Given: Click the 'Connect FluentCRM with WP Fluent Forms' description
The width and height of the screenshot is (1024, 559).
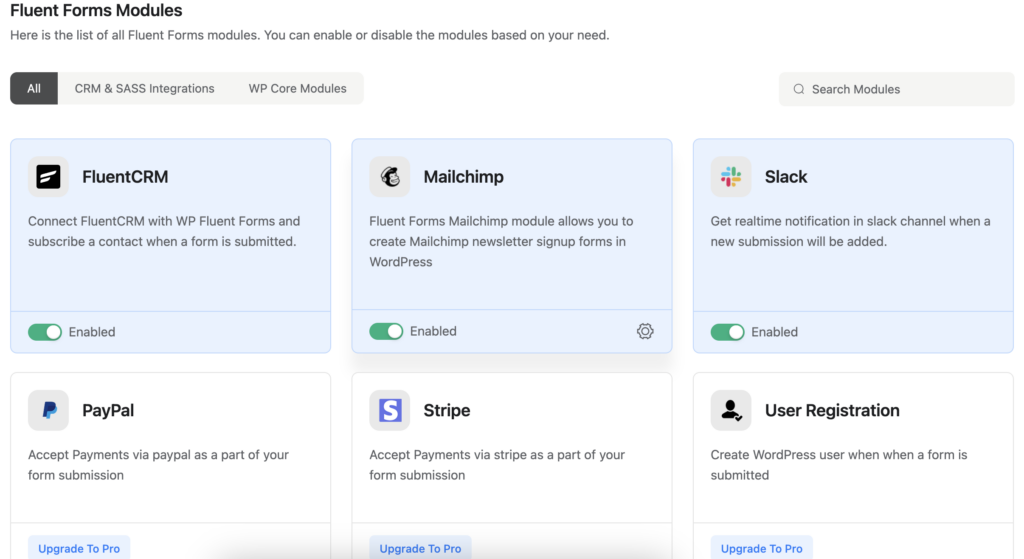Looking at the screenshot, I should 164,231.
